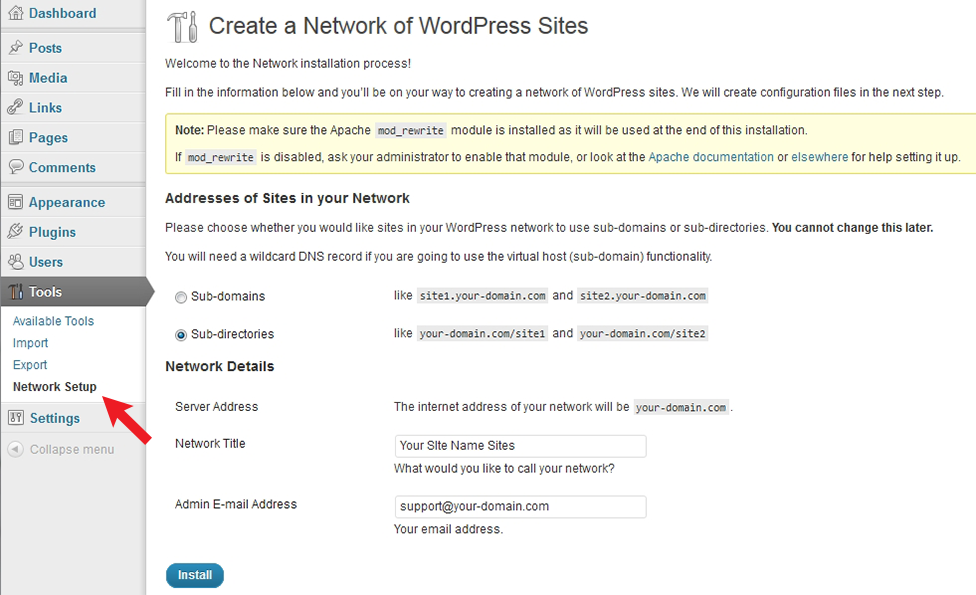Viewport: 976px width, 595px height.
Task: Click the Admin E-mail Address field
Action: [x=520, y=507]
